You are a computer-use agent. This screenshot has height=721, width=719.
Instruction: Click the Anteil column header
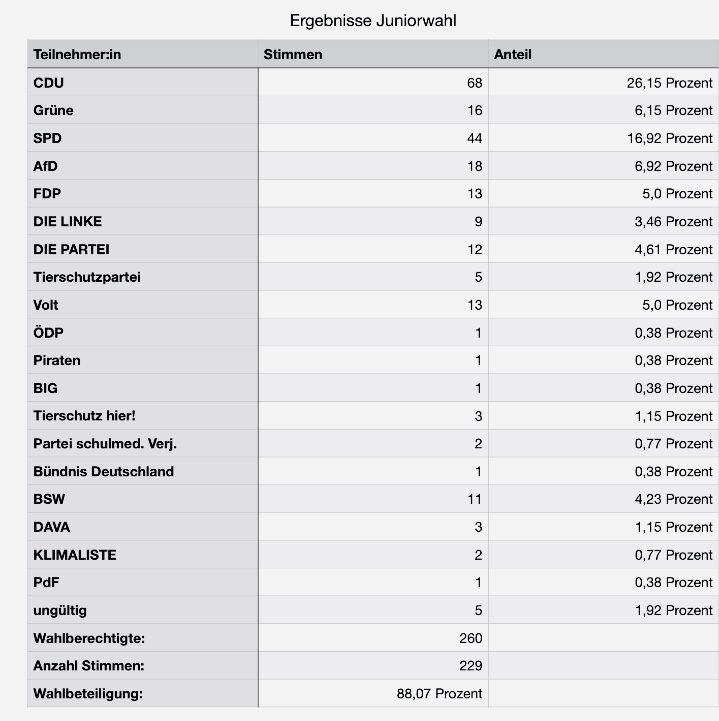coord(603,54)
